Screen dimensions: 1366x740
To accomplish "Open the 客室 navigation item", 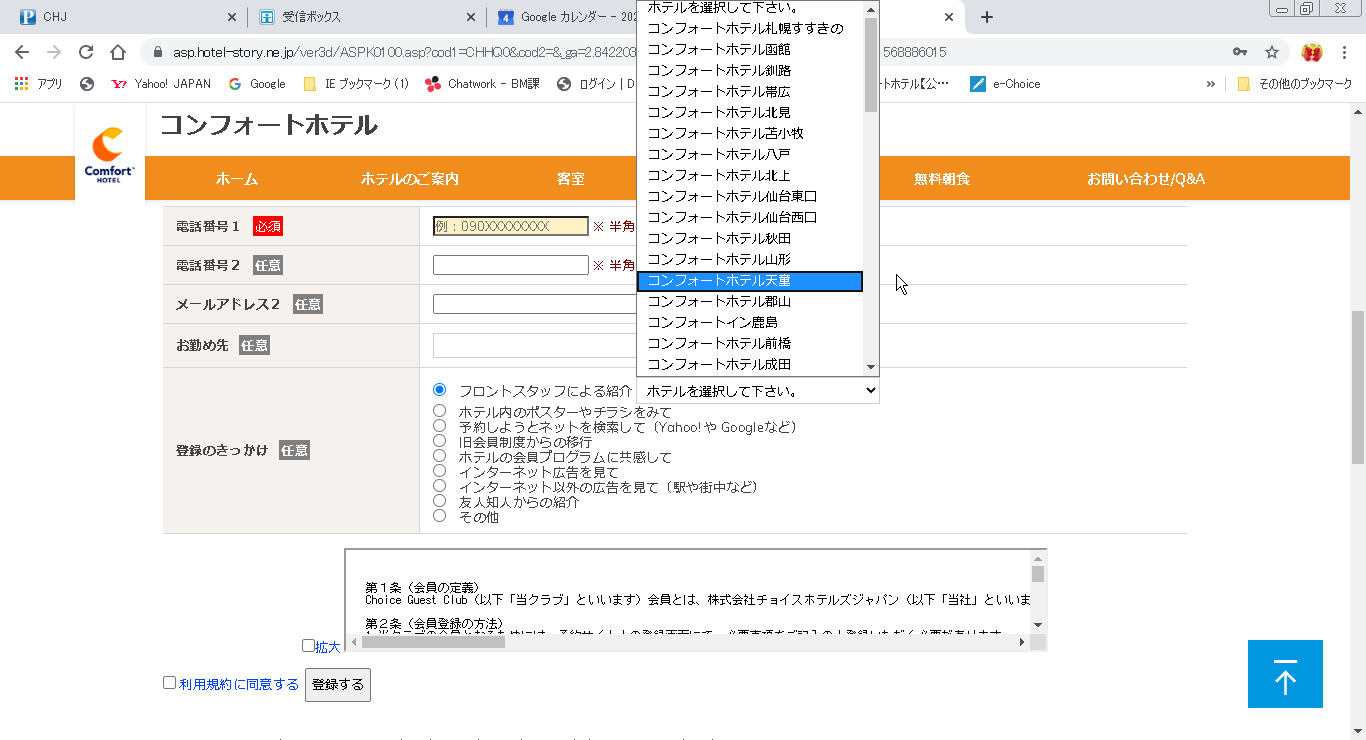I will pos(570,179).
